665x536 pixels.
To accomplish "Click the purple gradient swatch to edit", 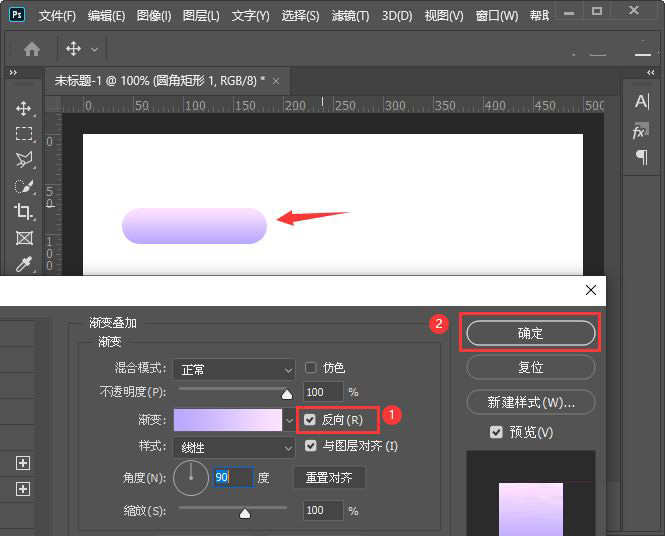I will pyautogui.click(x=228, y=420).
